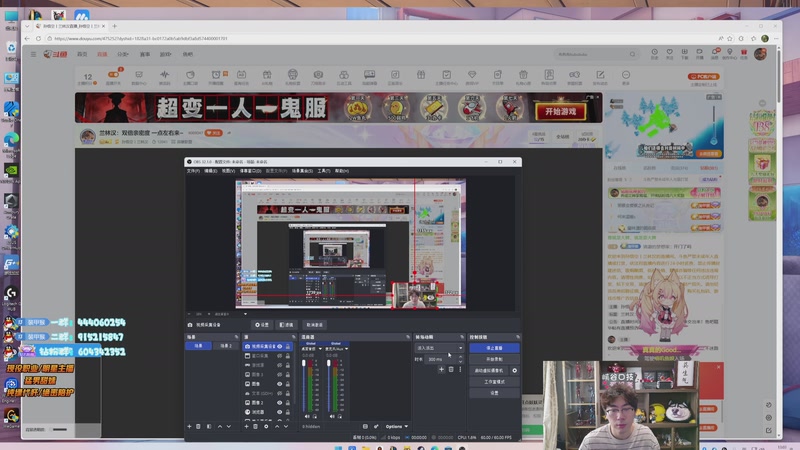The width and height of the screenshot is (800, 450).
Task: Open OBS 工具(T) menu
Action: [323, 171]
